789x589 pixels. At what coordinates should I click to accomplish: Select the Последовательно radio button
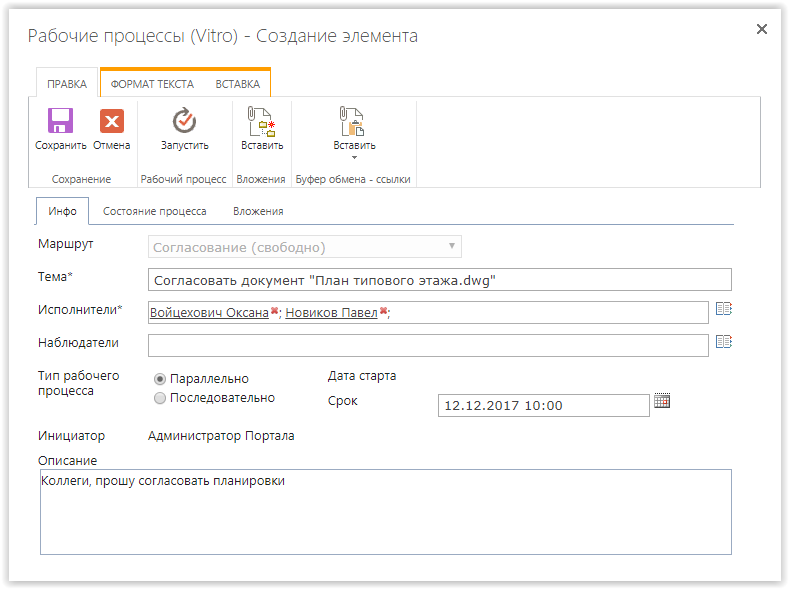pos(160,398)
